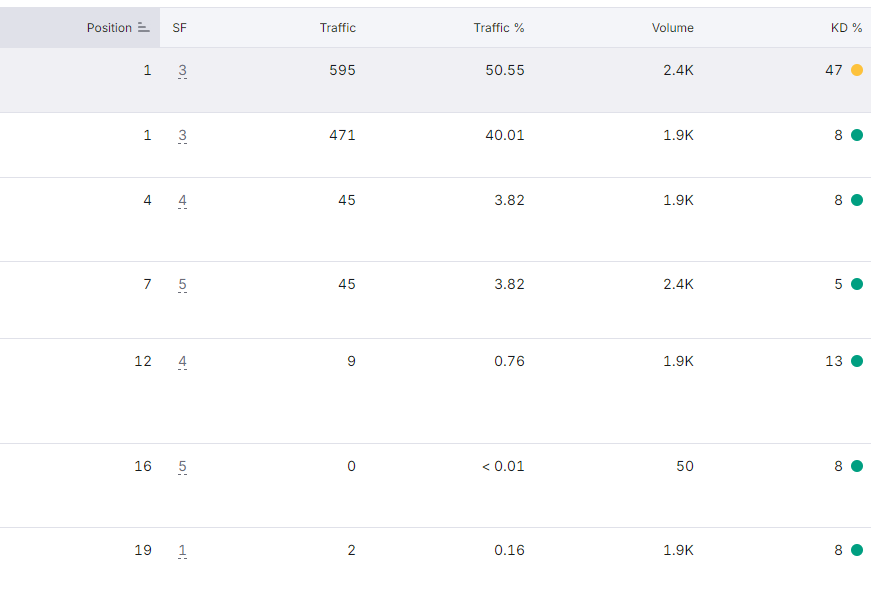Click green KD dot in position 19 row
The image size is (871, 615).
click(857, 550)
